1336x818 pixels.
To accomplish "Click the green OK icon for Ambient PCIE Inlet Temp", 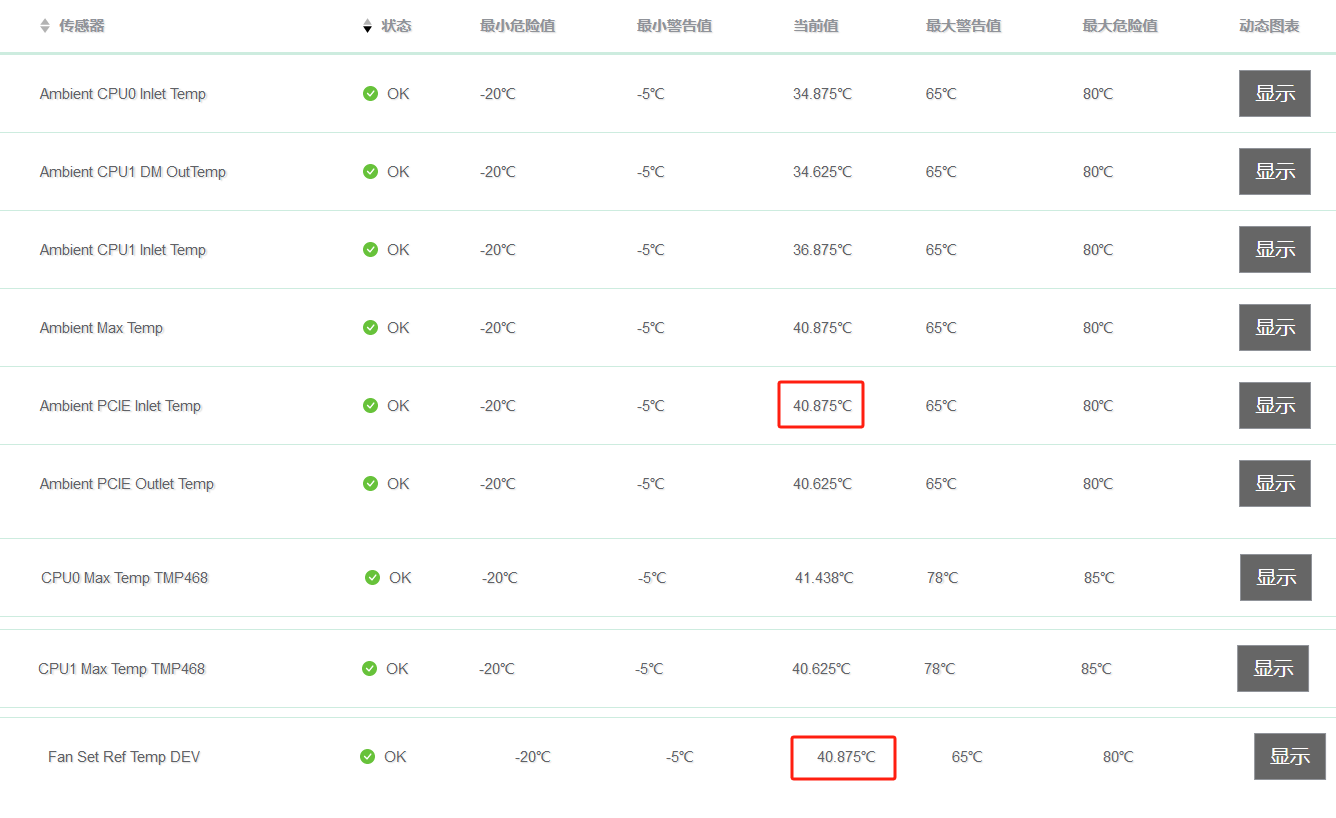I will click(x=370, y=406).
